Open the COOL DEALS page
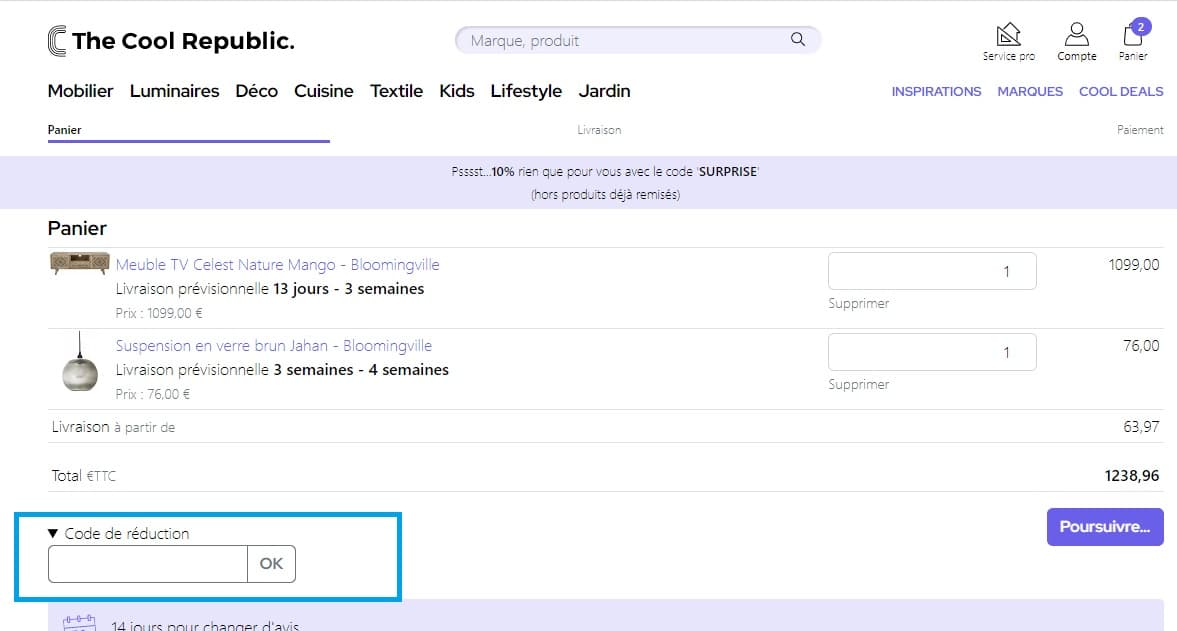Image resolution: width=1177 pixels, height=631 pixels. click(1120, 91)
